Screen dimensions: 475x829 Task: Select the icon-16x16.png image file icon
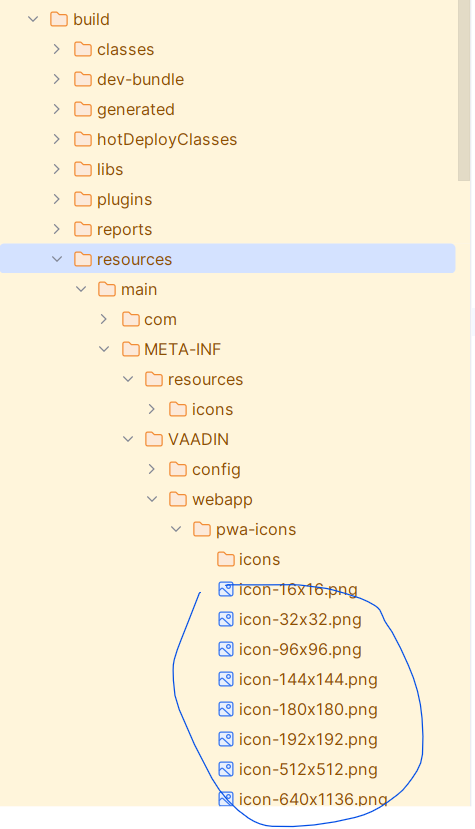pos(226,589)
